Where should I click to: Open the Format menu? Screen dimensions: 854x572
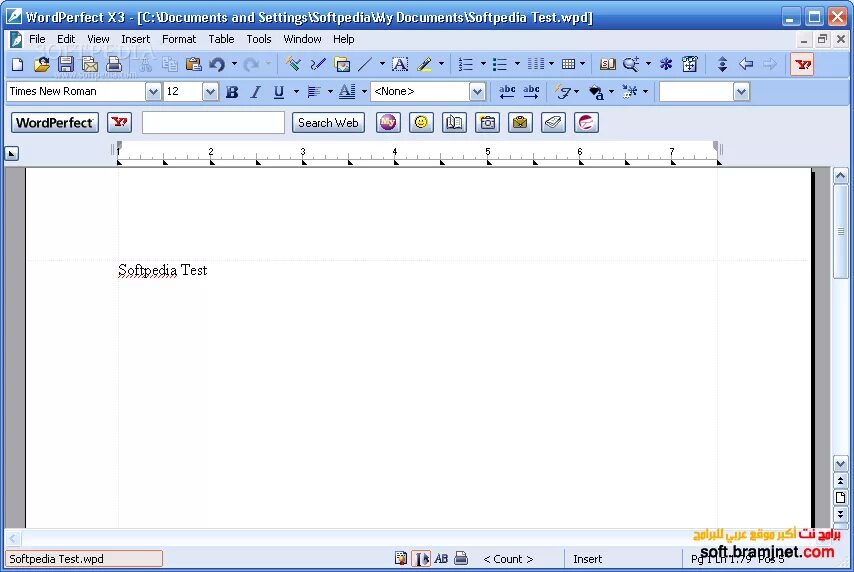click(x=179, y=39)
